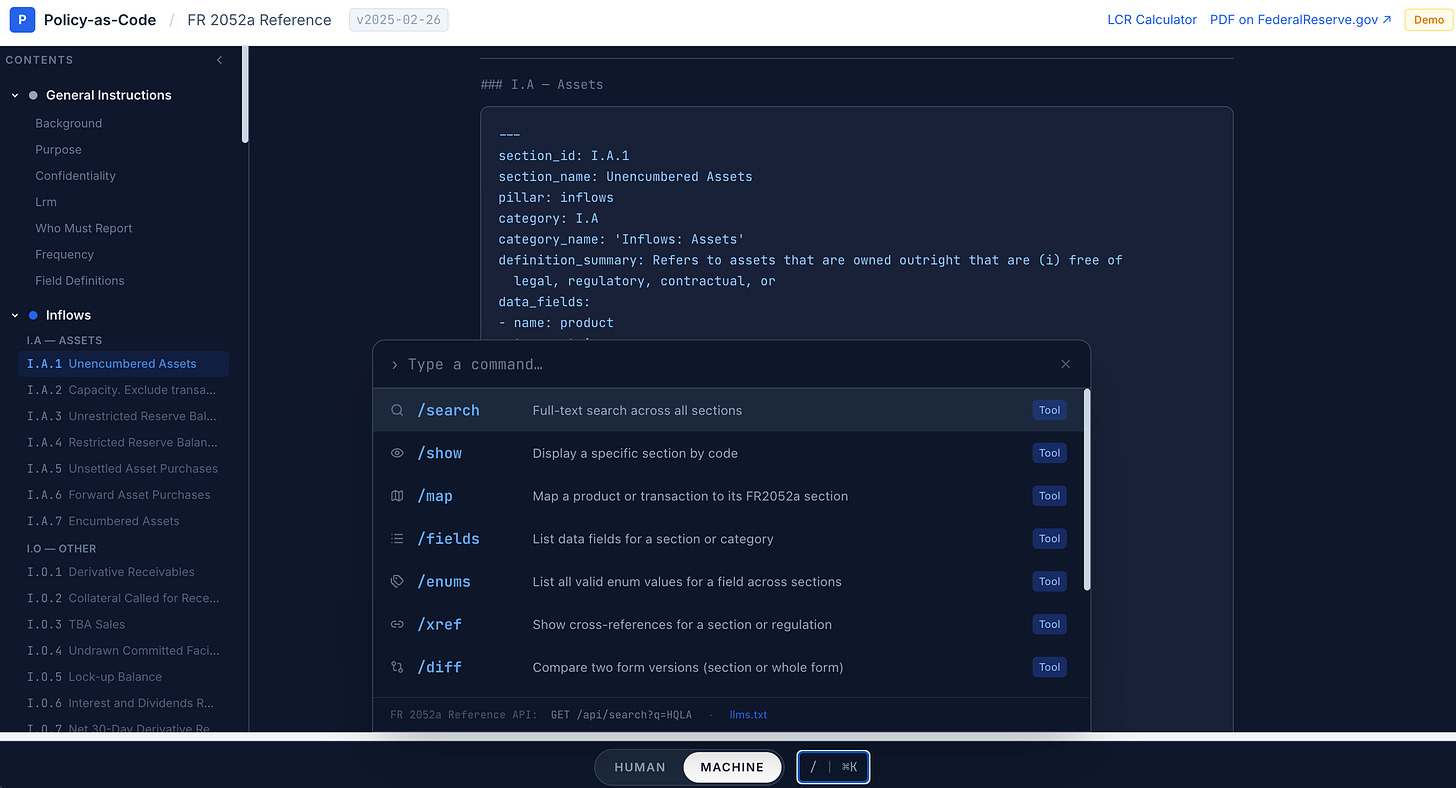Open the Frequency section
Image resolution: width=1456 pixels, height=788 pixels.
point(65,254)
